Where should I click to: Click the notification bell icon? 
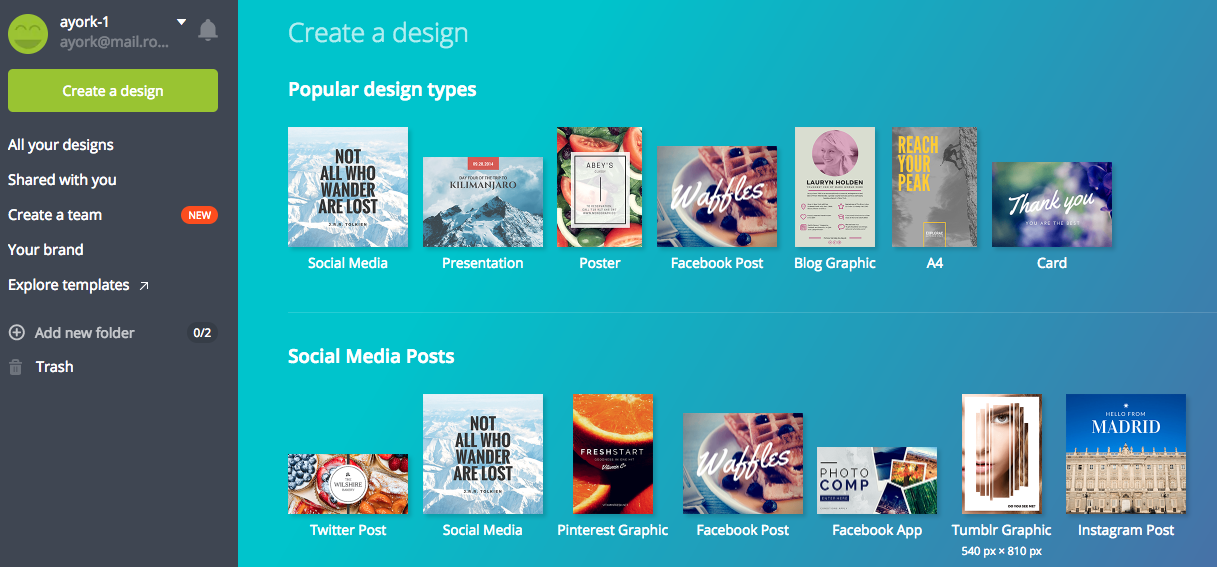(x=208, y=30)
